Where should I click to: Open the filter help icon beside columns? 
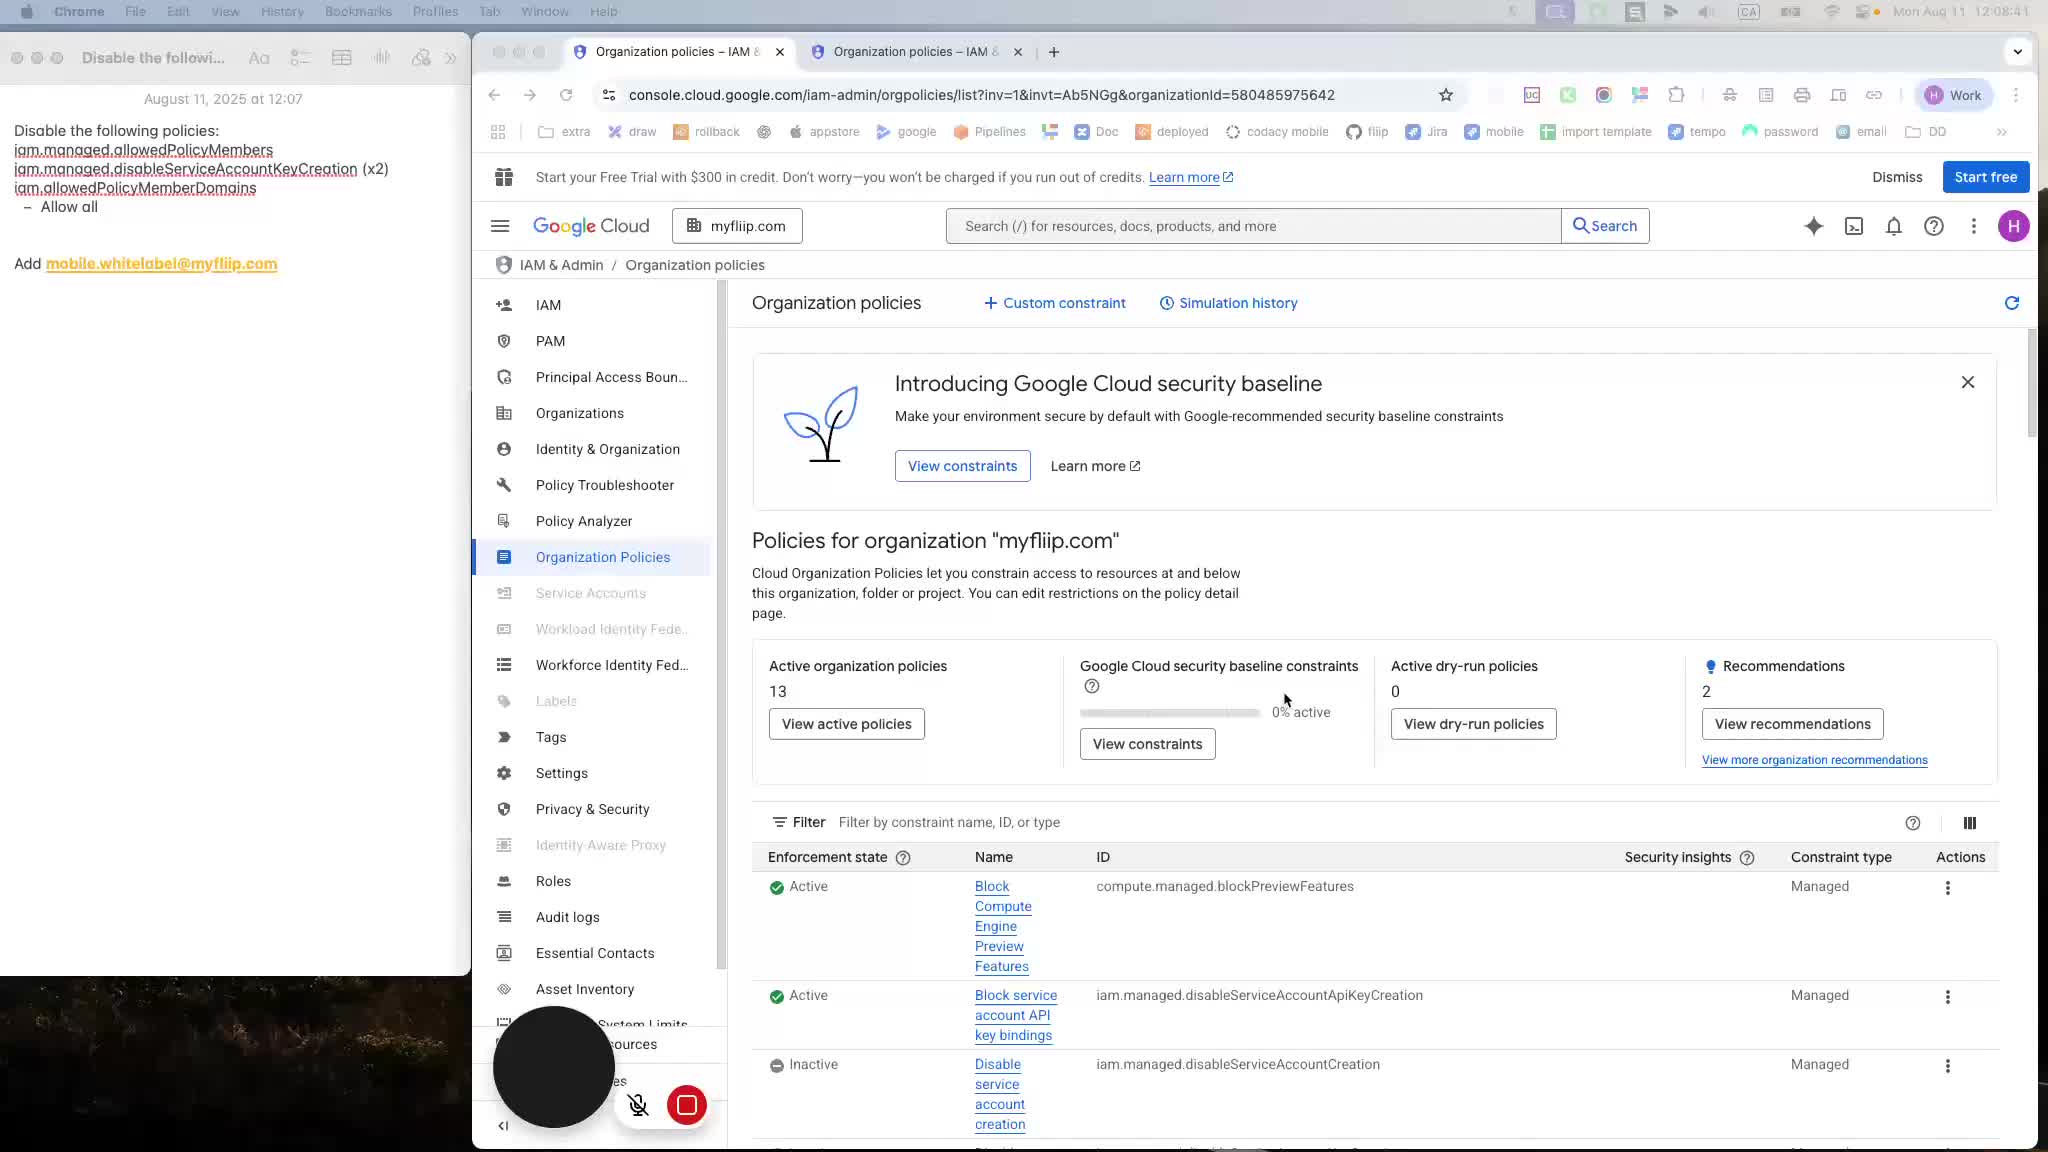click(x=1913, y=823)
